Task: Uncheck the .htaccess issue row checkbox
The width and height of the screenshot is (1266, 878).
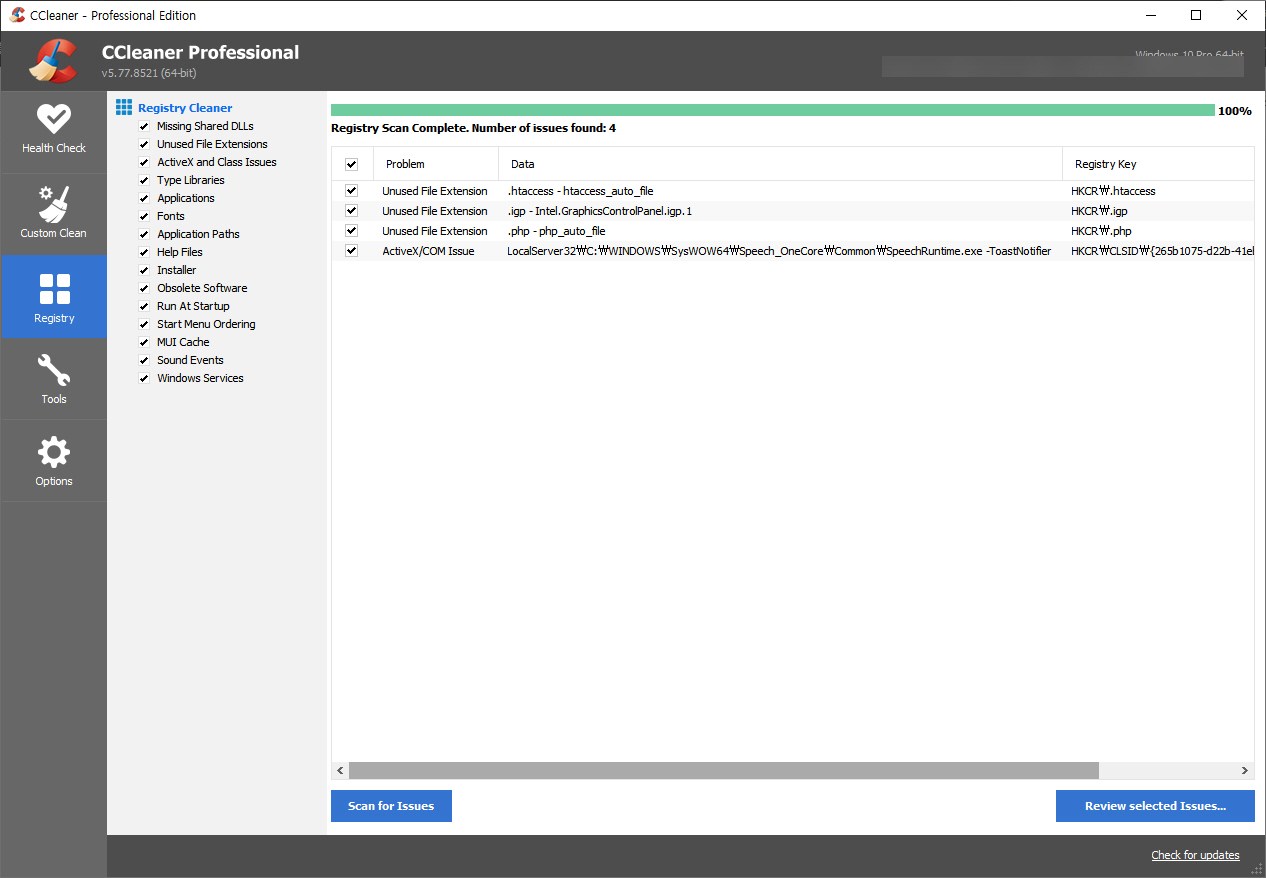Action: (x=351, y=190)
